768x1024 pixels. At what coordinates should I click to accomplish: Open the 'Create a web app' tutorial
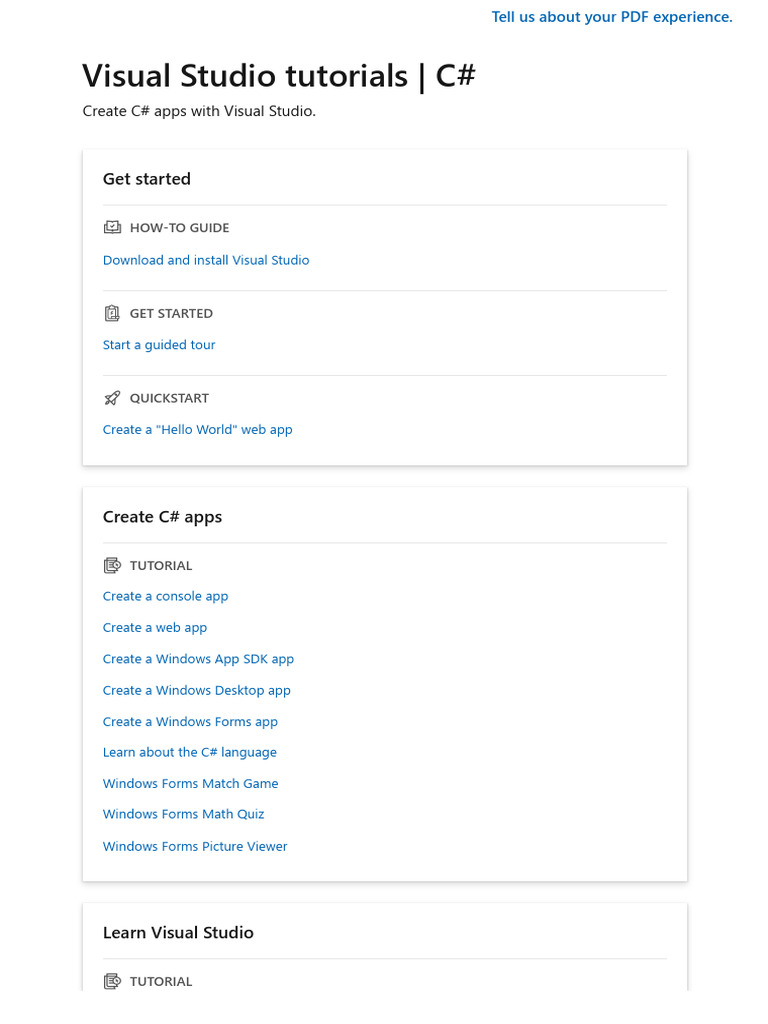(155, 628)
